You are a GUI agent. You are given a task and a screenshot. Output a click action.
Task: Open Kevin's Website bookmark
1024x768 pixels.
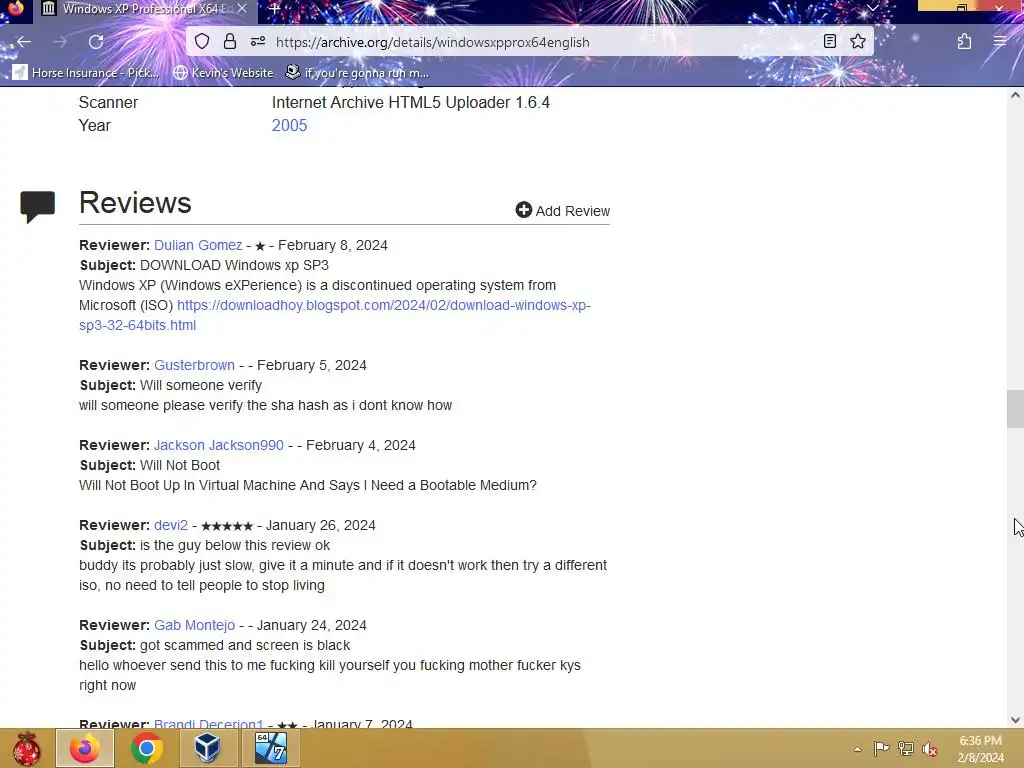pyautogui.click(x=223, y=72)
